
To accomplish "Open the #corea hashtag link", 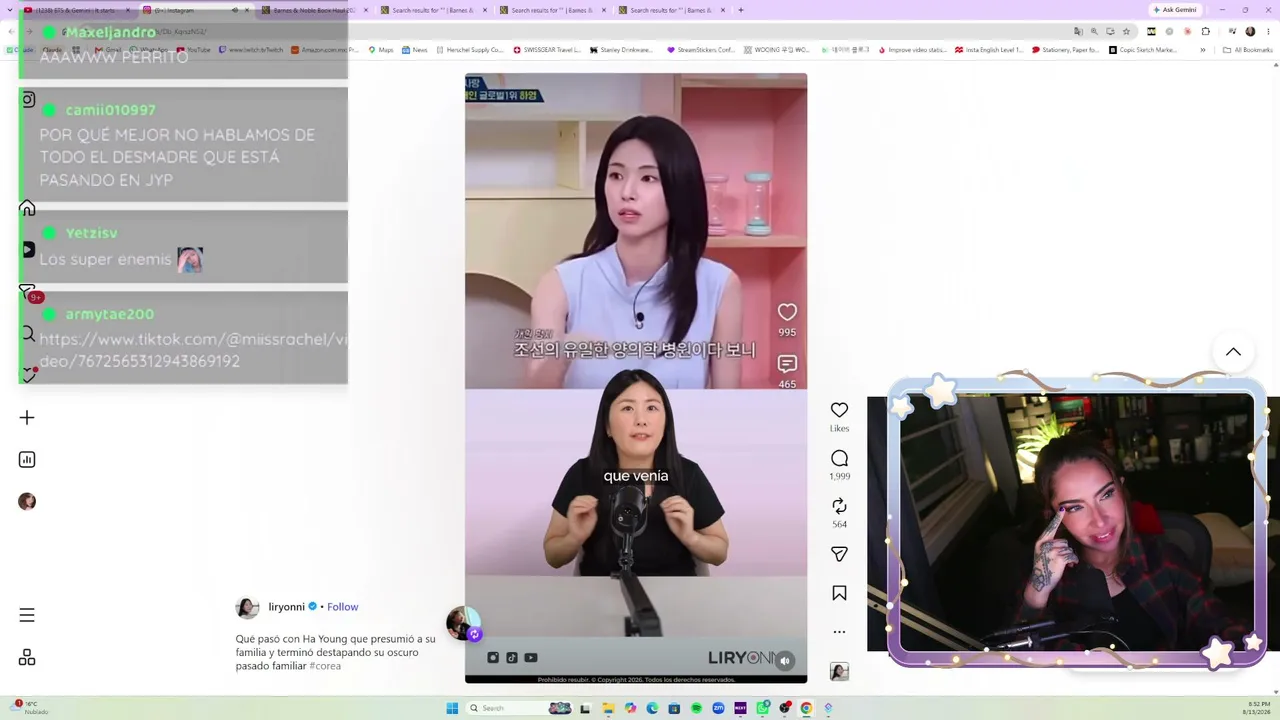I will (x=325, y=666).
